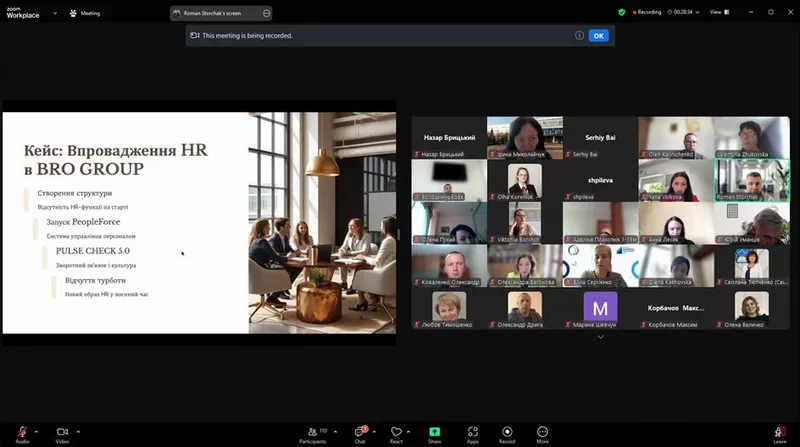800x447 pixels.
Task: Click 'Запуск PeopleForce' slide text
Action: click(x=83, y=222)
